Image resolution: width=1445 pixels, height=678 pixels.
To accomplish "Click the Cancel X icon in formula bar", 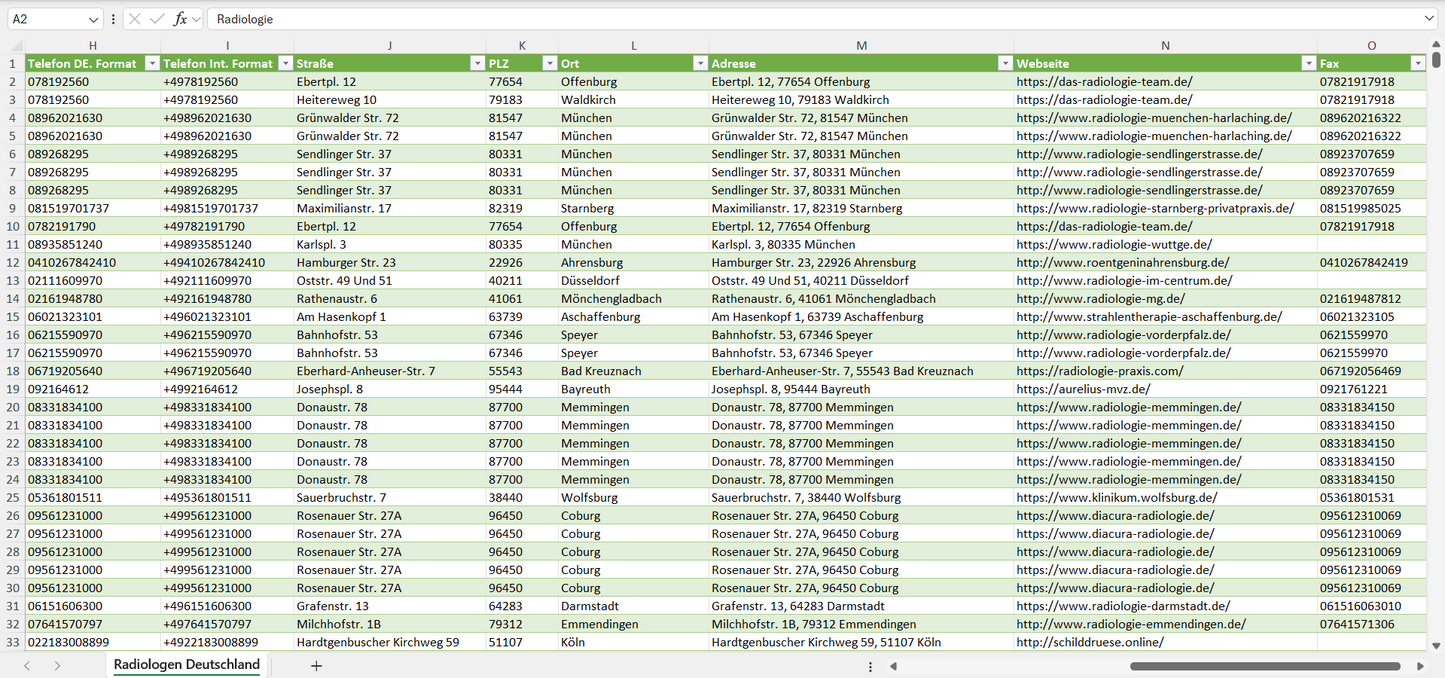I will pyautogui.click(x=135, y=19).
